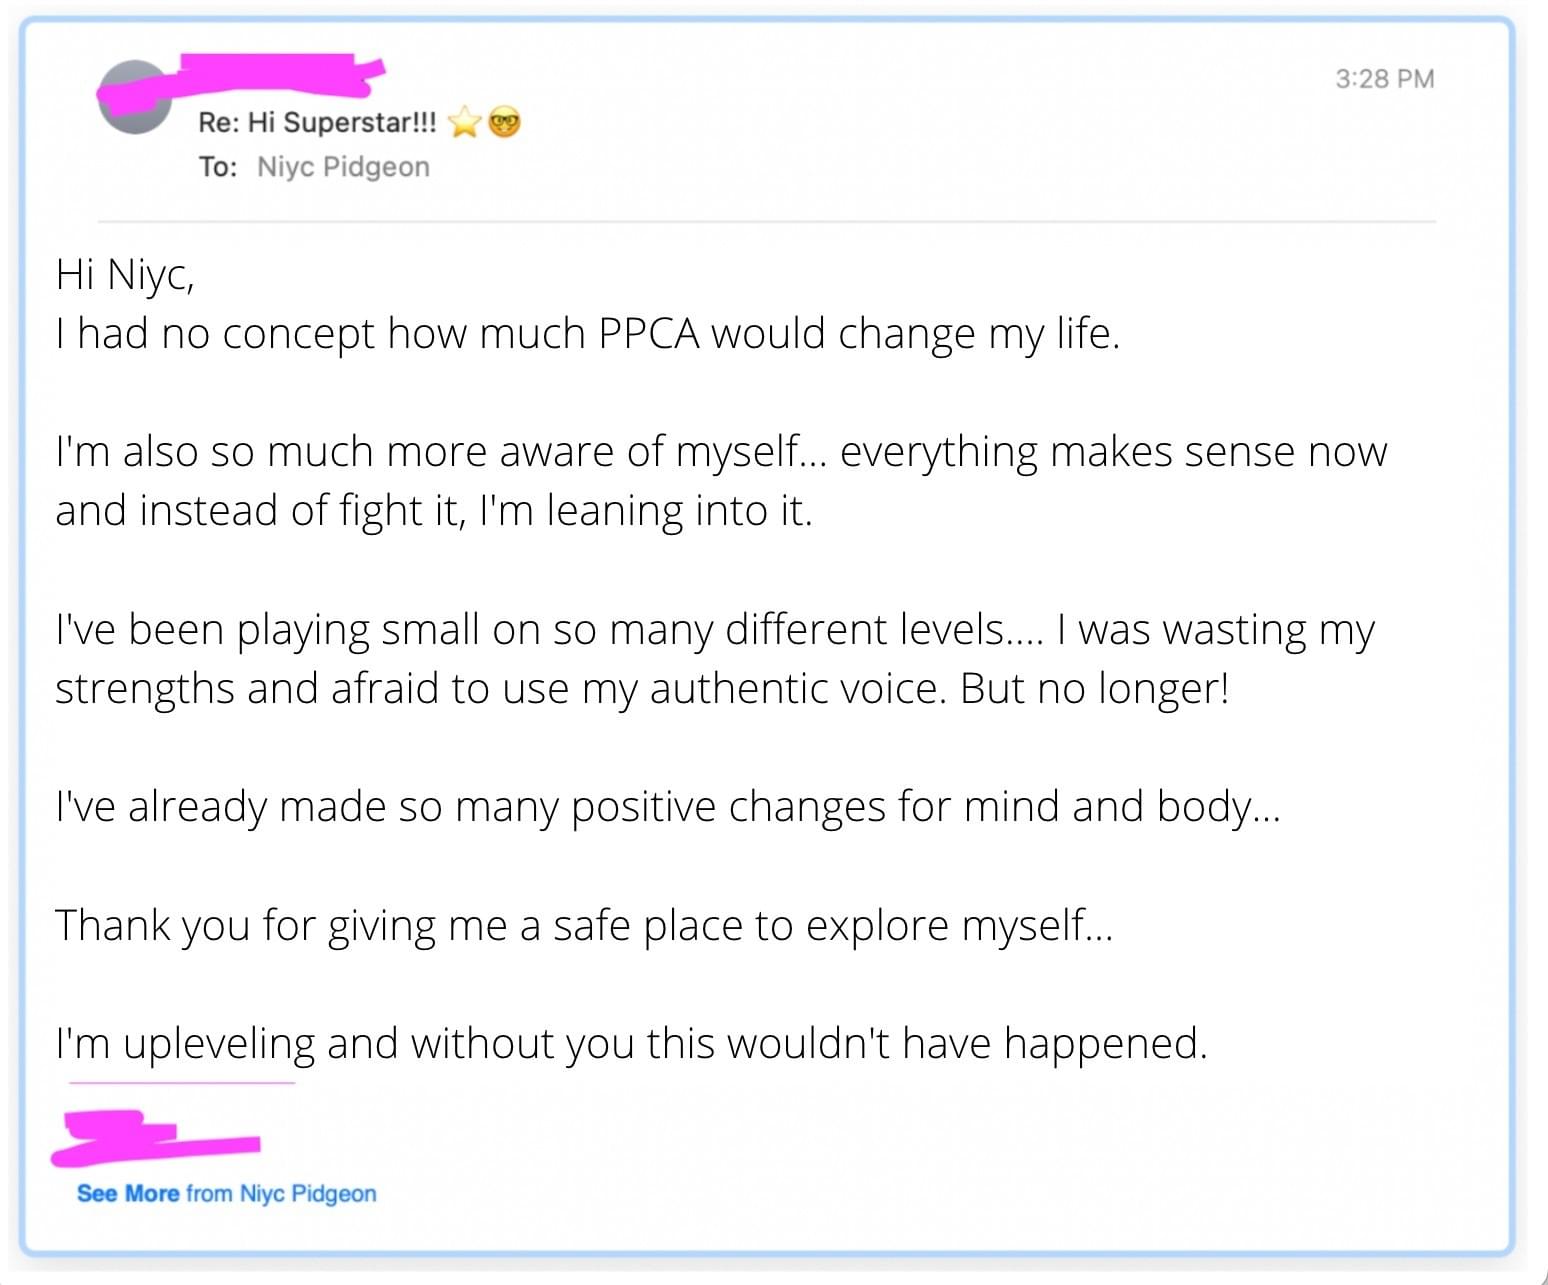Screen dimensions: 1548x1285
Task: Click the "from Niyc Pidgeon" text at the bottom
Action: 281,1193
